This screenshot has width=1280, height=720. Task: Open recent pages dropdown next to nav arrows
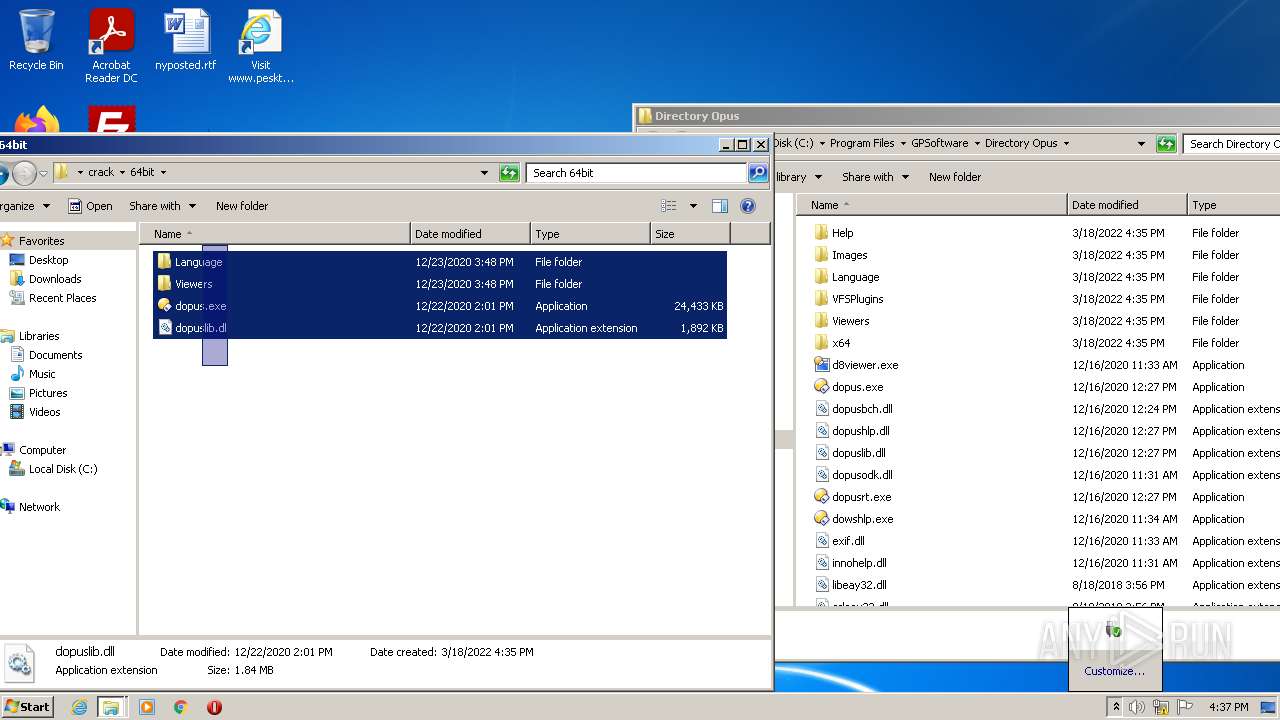point(44,173)
